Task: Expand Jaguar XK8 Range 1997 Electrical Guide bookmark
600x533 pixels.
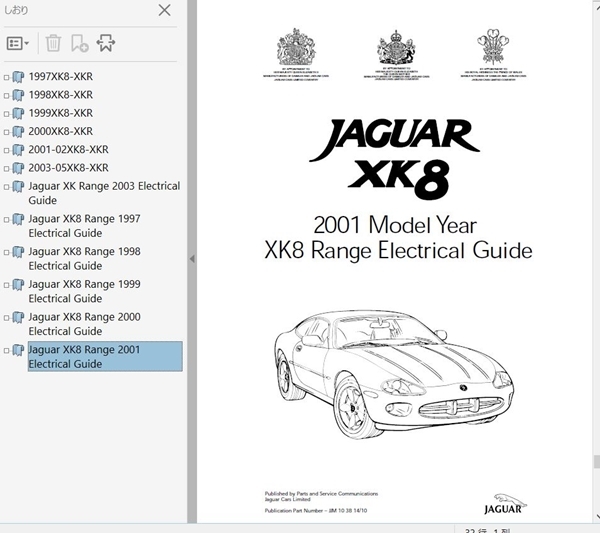Action: coord(6,220)
